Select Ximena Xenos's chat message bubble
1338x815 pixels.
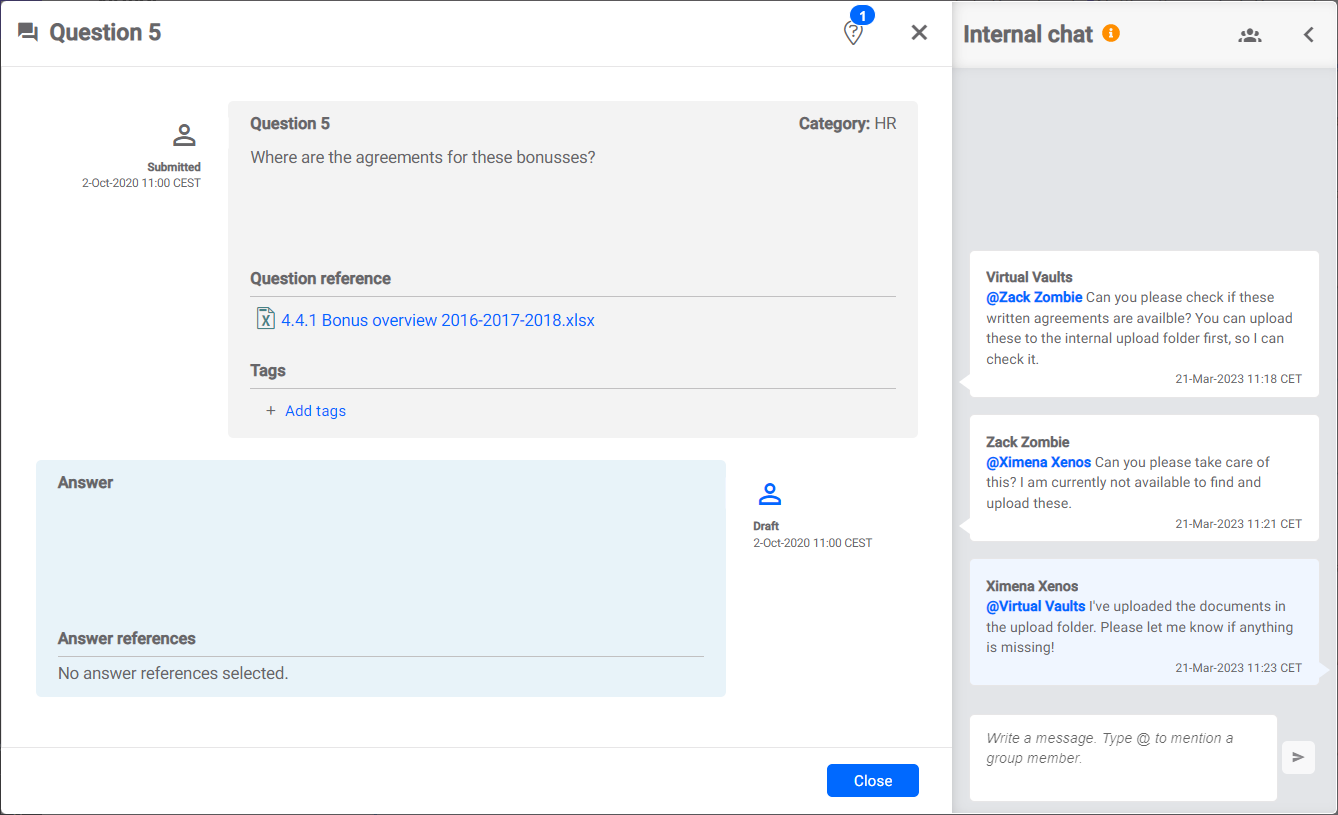tap(1144, 622)
